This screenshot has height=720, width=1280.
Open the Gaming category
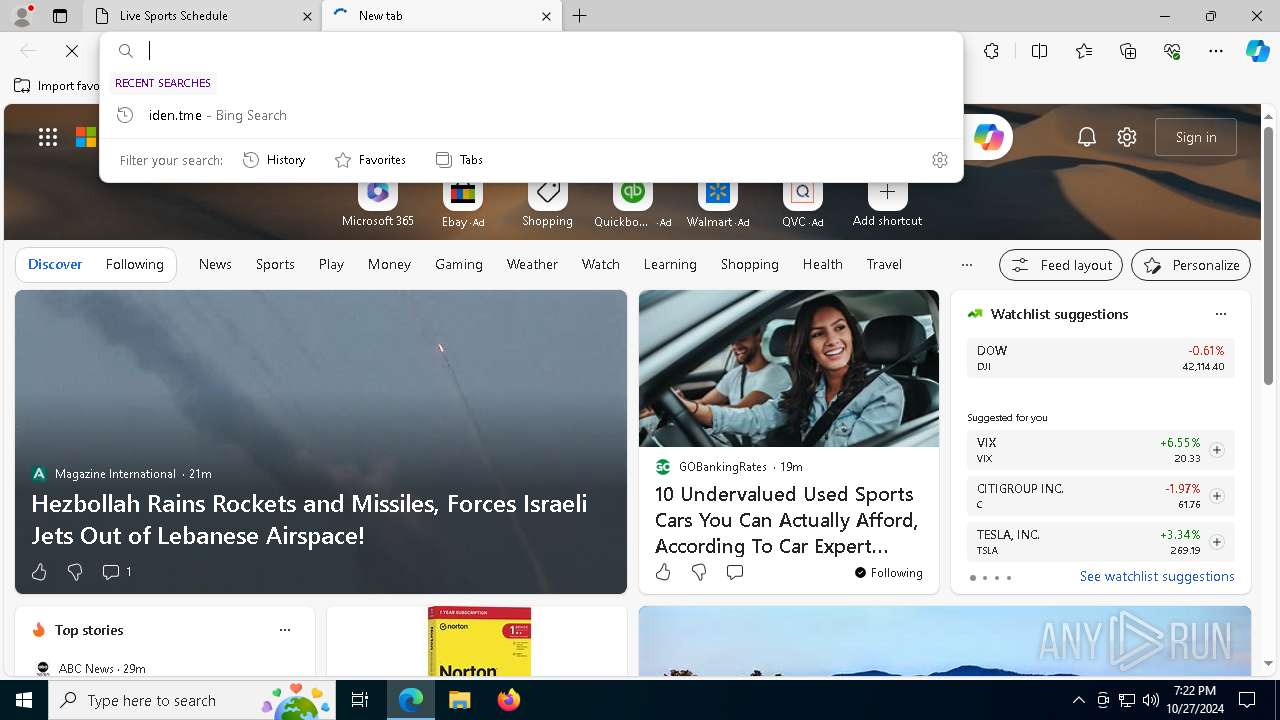coord(459,265)
